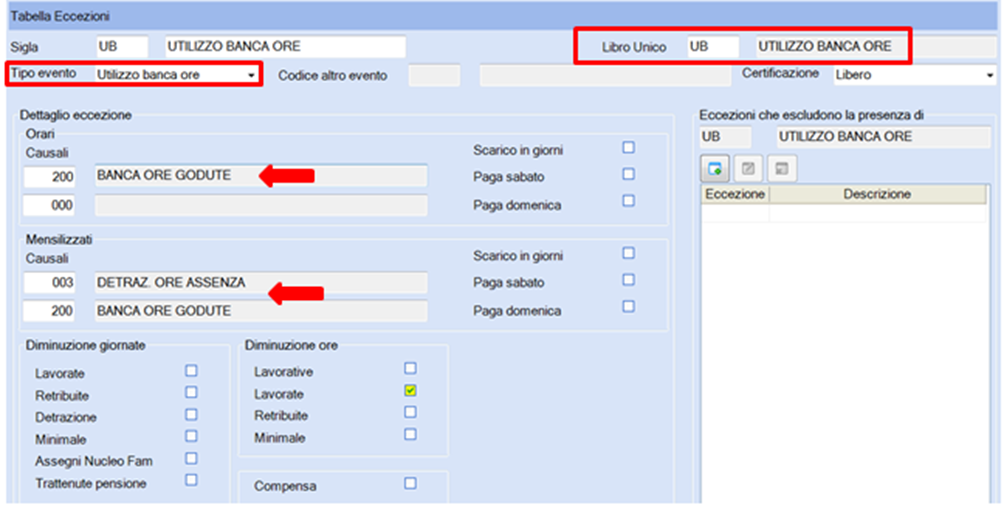Image resolution: width=1004 pixels, height=508 pixels.
Task: Check the Trattenute pensione checkbox
Action: [x=191, y=480]
